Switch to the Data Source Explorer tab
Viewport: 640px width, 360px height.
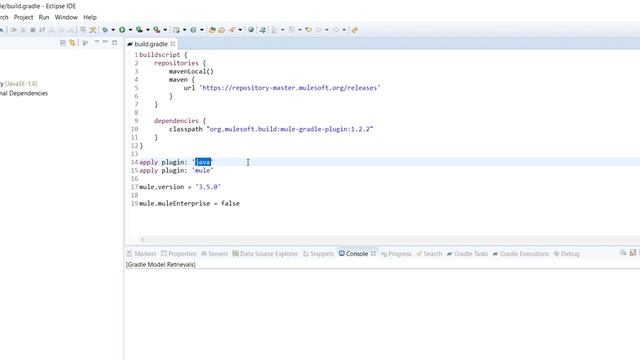click(x=265, y=253)
